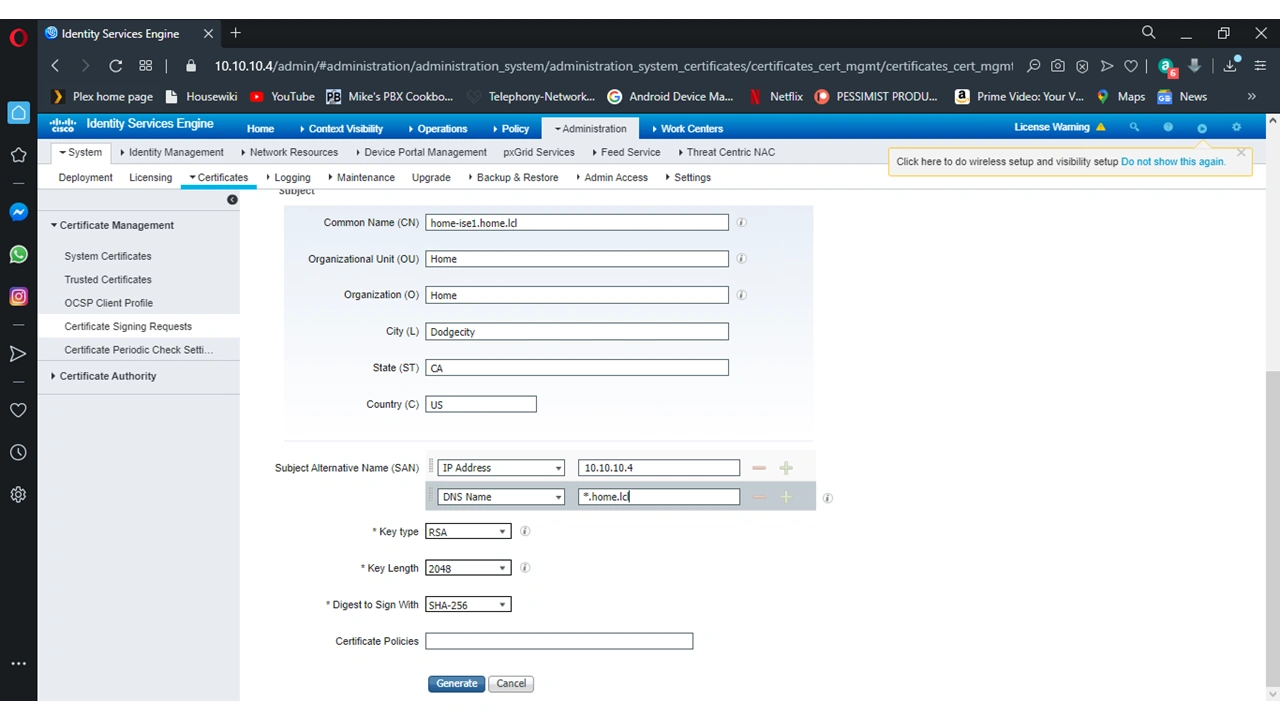The height and width of the screenshot is (720, 1280).
Task: Switch to Identity Management tab
Action: (x=172, y=152)
